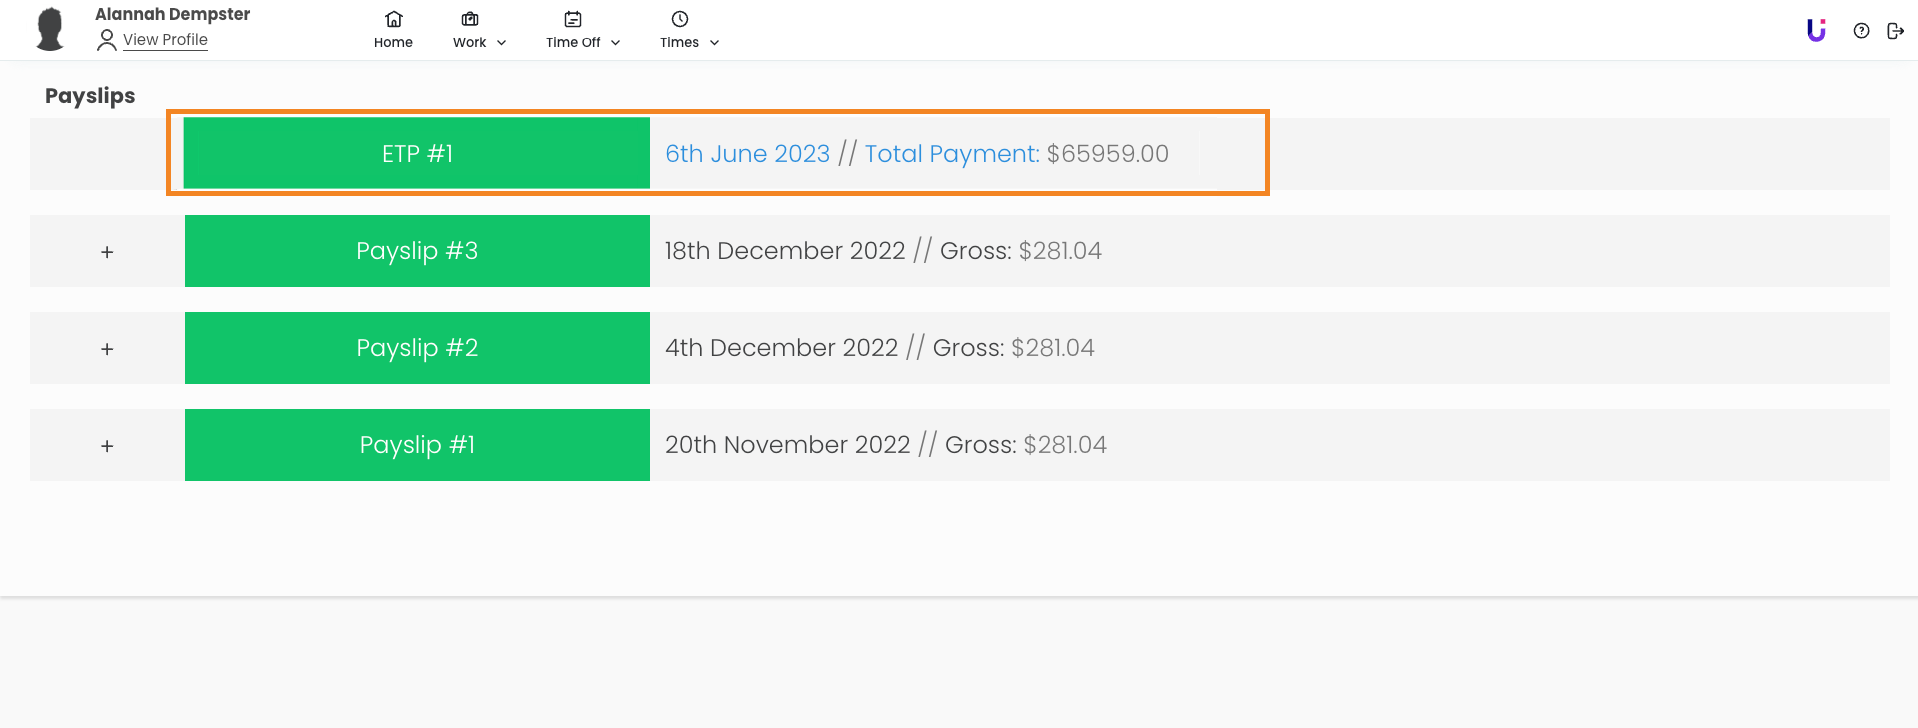Screen dimensions: 1918x728
Task: Open the 6th June 2023 payment link
Action: (747, 153)
